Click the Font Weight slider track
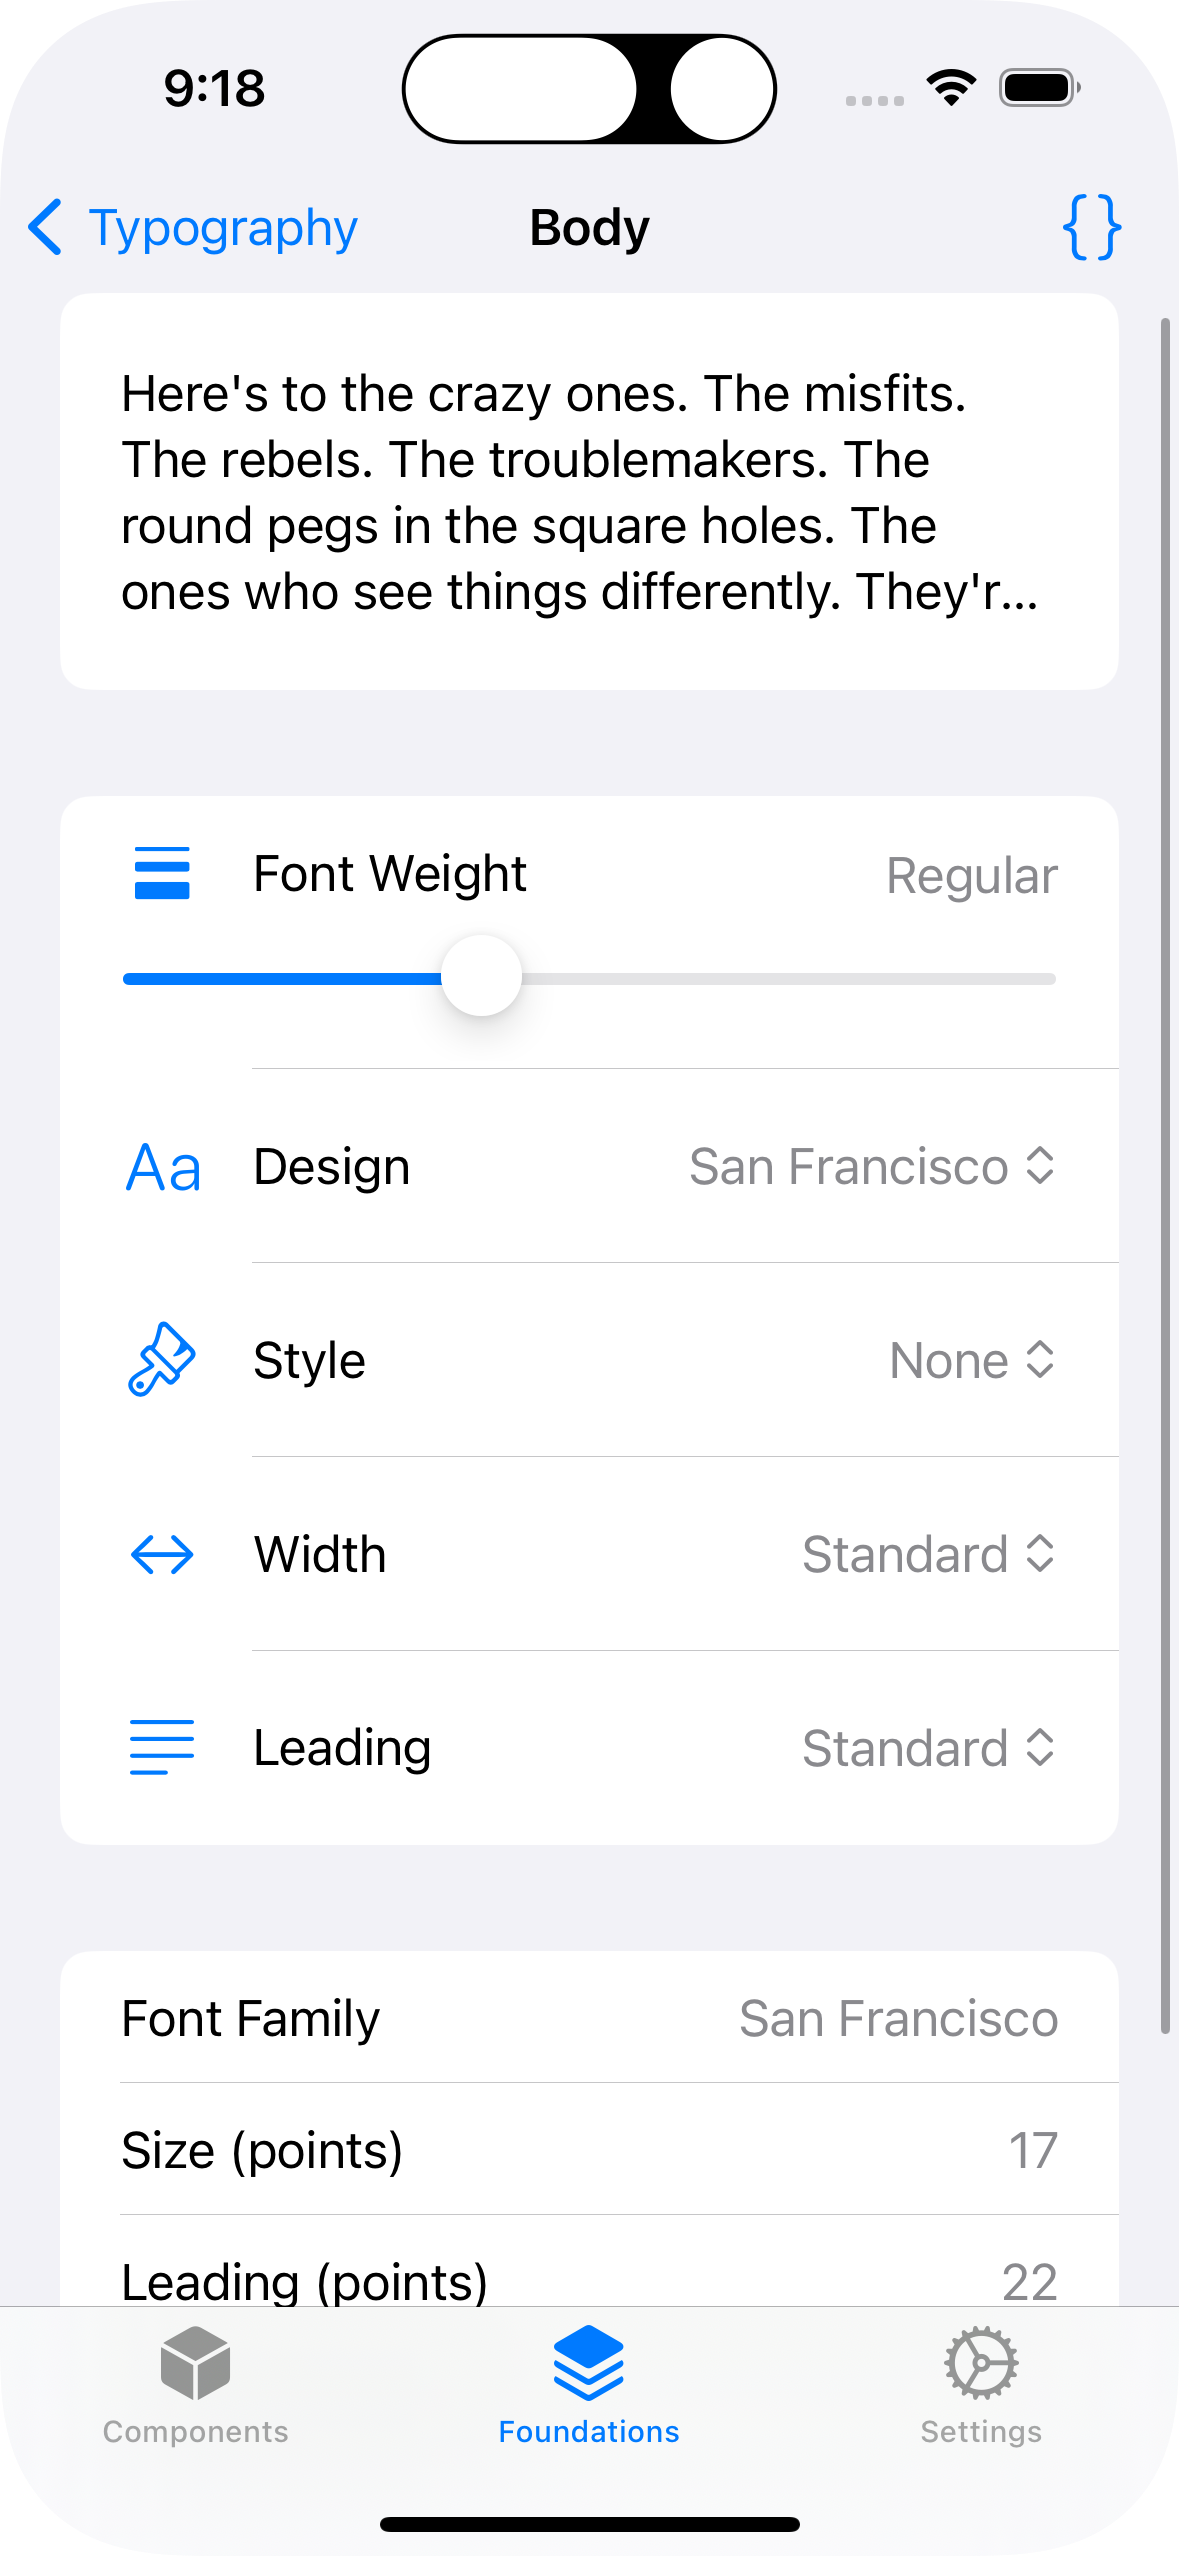Image resolution: width=1179 pixels, height=2556 pixels. coord(780,979)
